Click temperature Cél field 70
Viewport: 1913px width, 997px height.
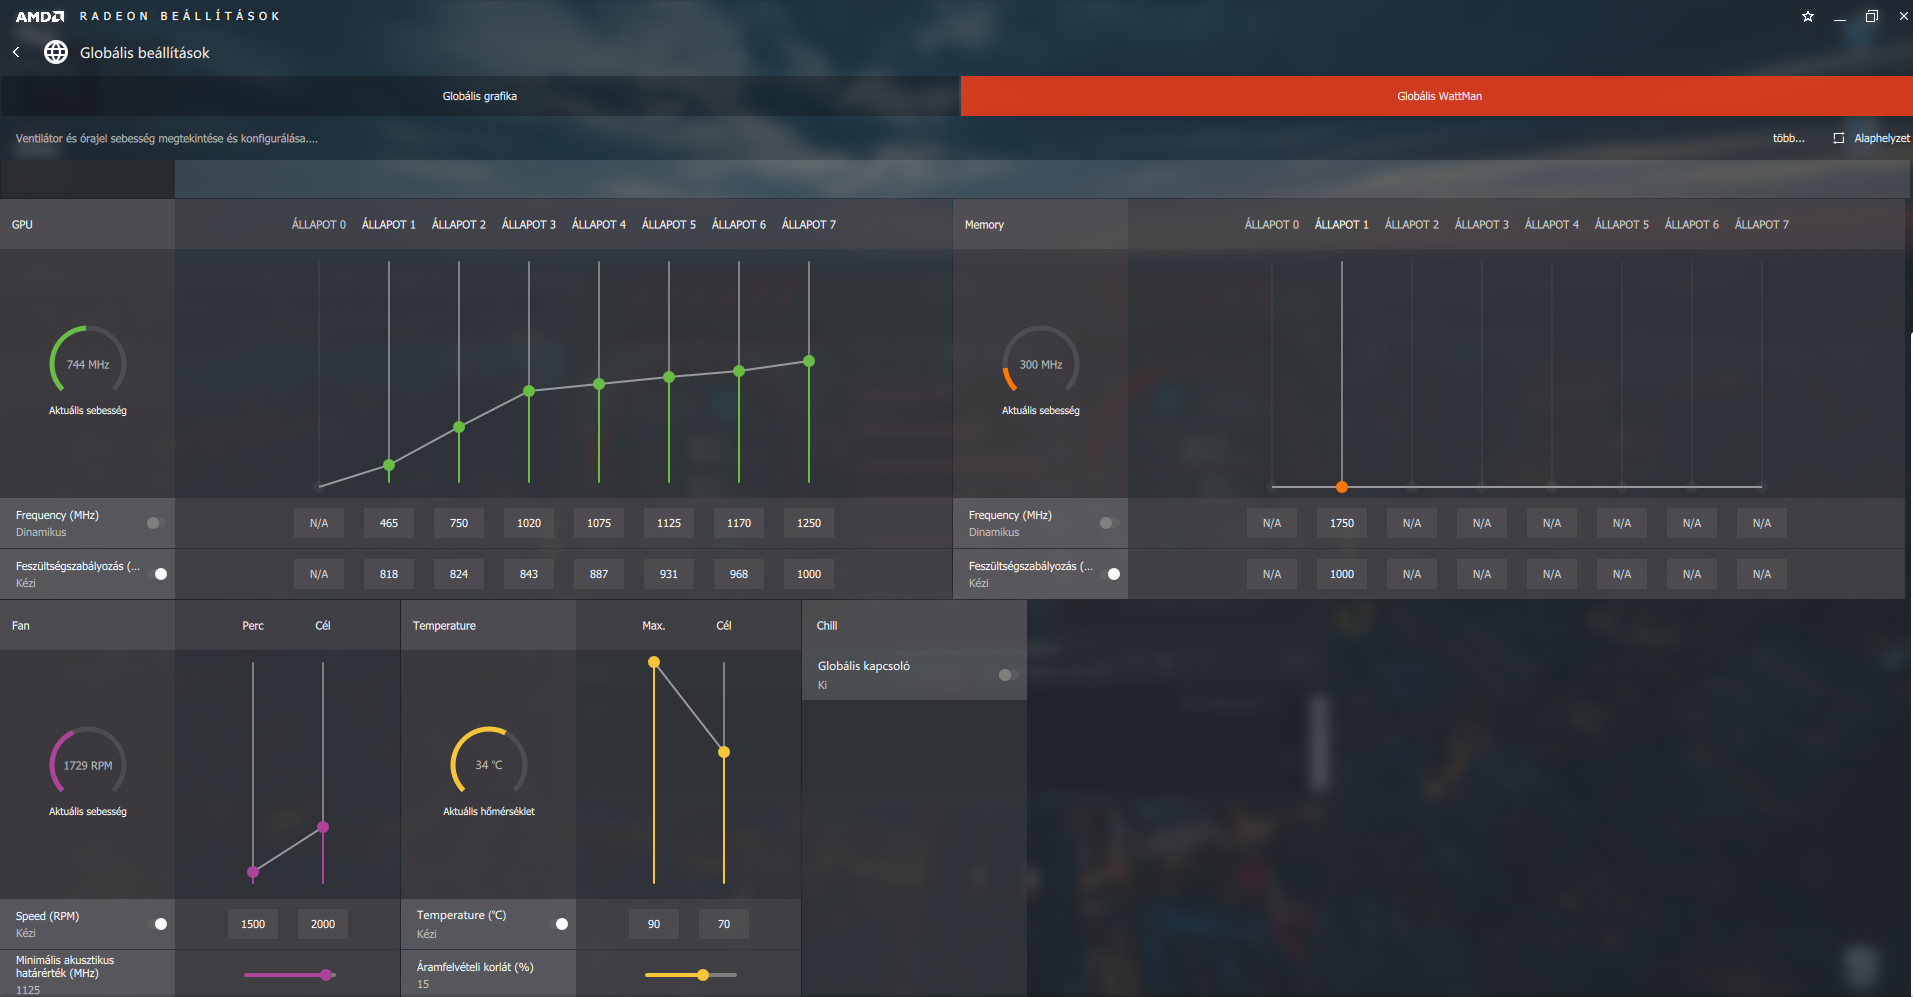(x=724, y=924)
